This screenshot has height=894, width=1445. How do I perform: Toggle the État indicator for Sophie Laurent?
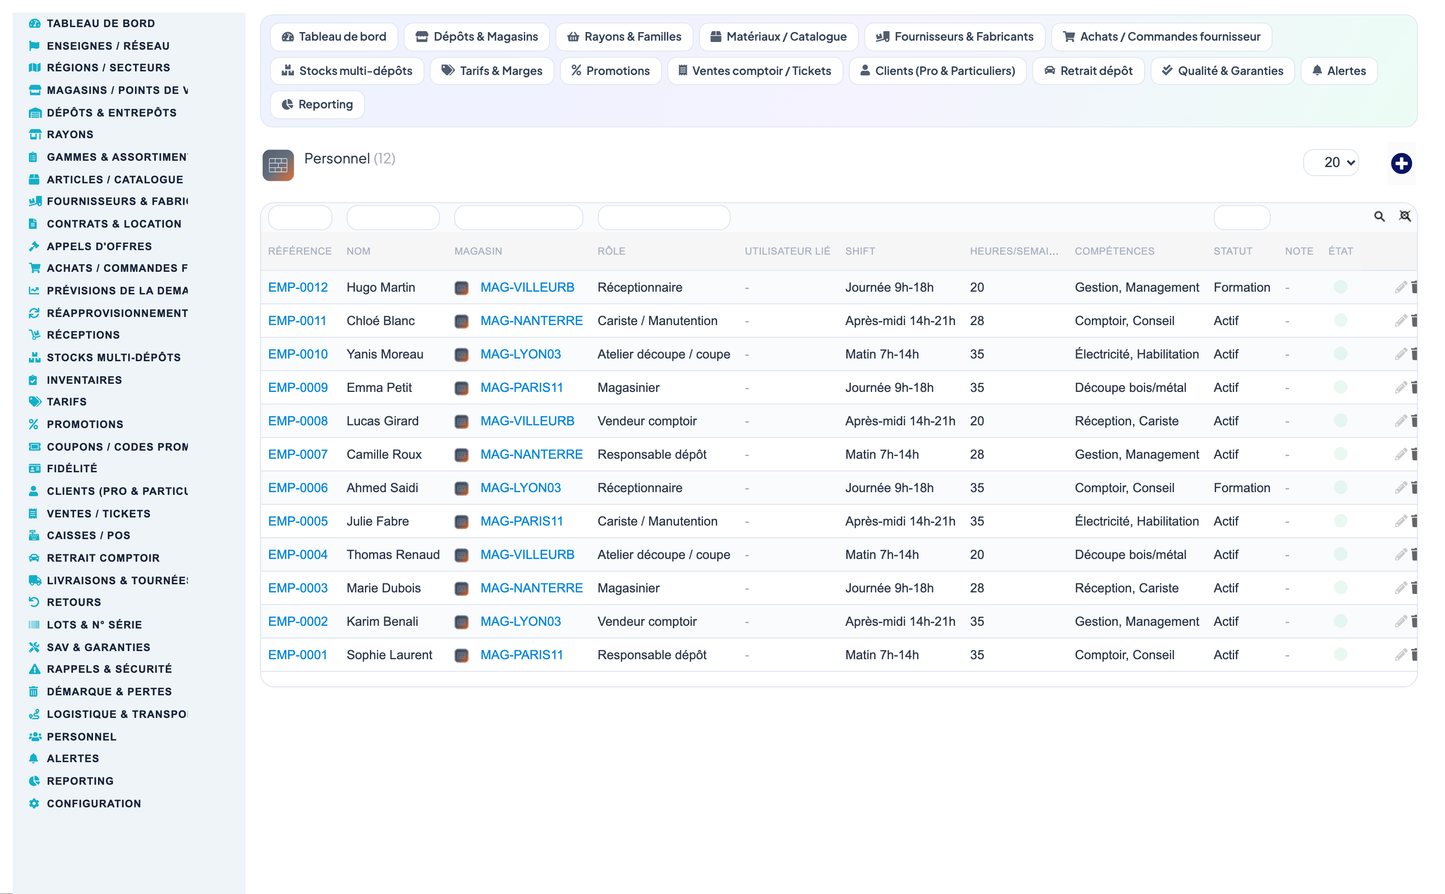pos(1340,655)
